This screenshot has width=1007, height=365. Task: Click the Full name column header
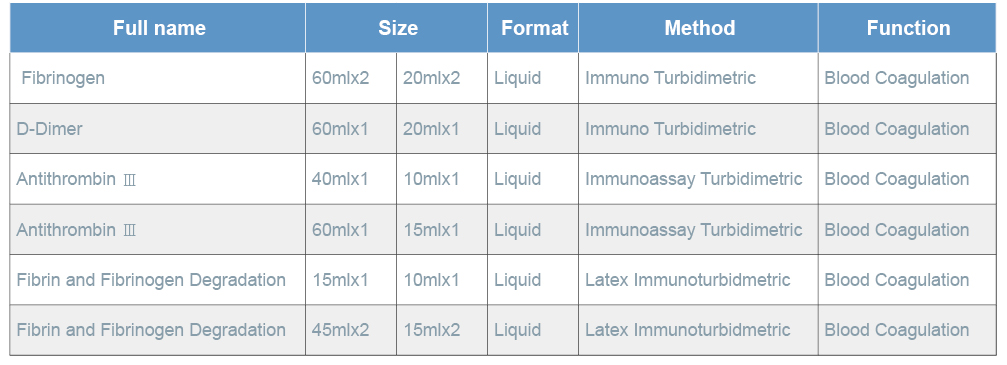point(159,28)
